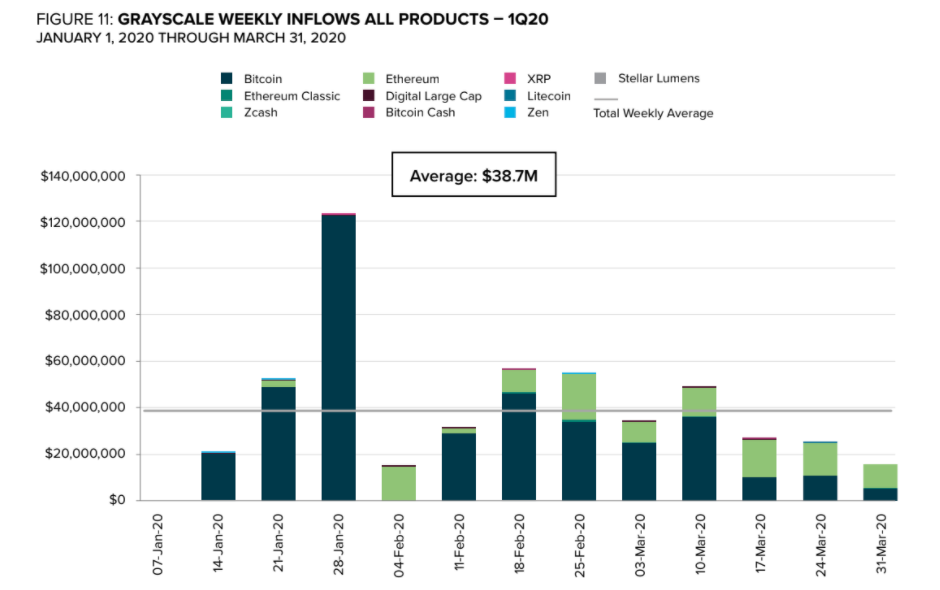
Task: Click the $40,000,000 axis label
Action: (x=85, y=407)
